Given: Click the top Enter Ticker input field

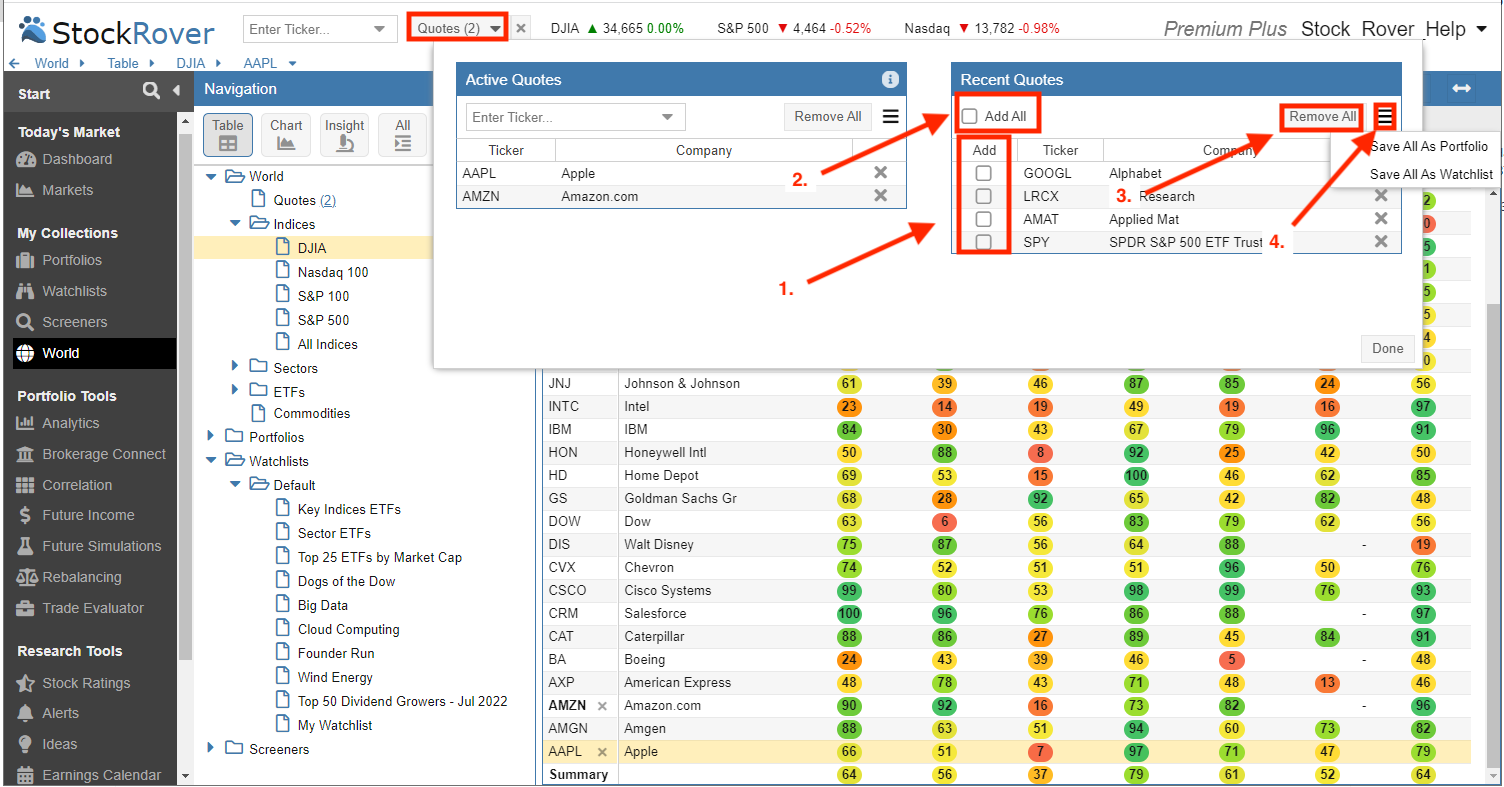Looking at the screenshot, I should [x=307, y=29].
